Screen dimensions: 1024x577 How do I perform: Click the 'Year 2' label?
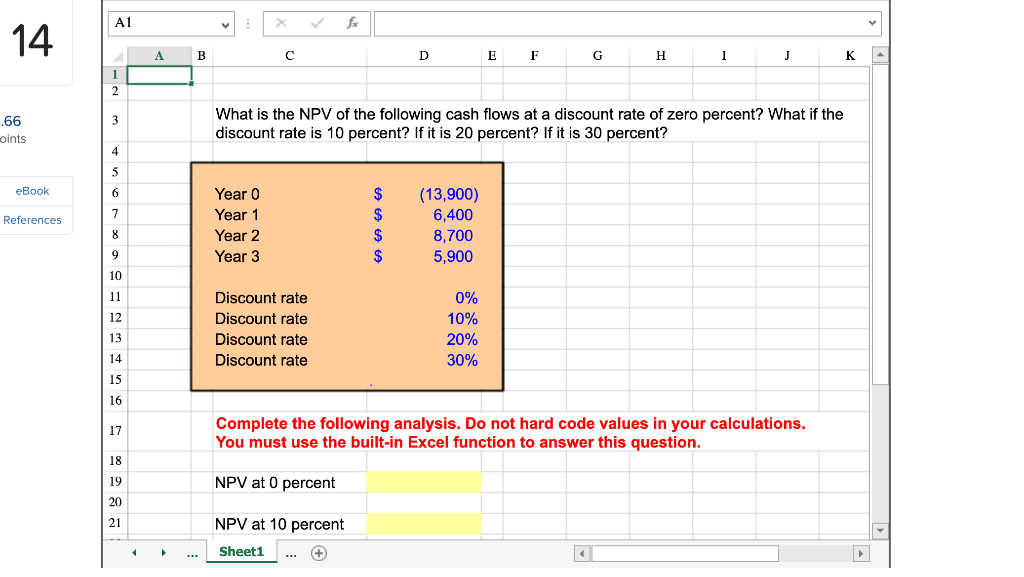click(x=237, y=236)
